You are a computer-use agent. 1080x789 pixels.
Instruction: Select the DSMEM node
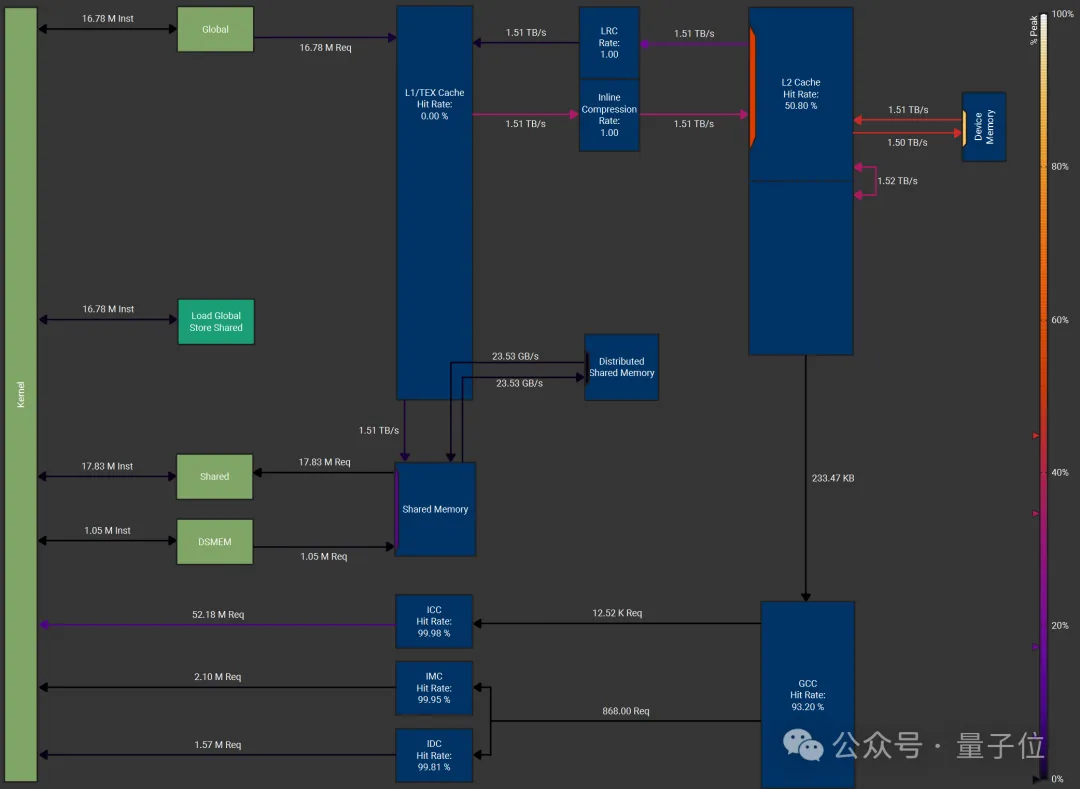[215, 541]
